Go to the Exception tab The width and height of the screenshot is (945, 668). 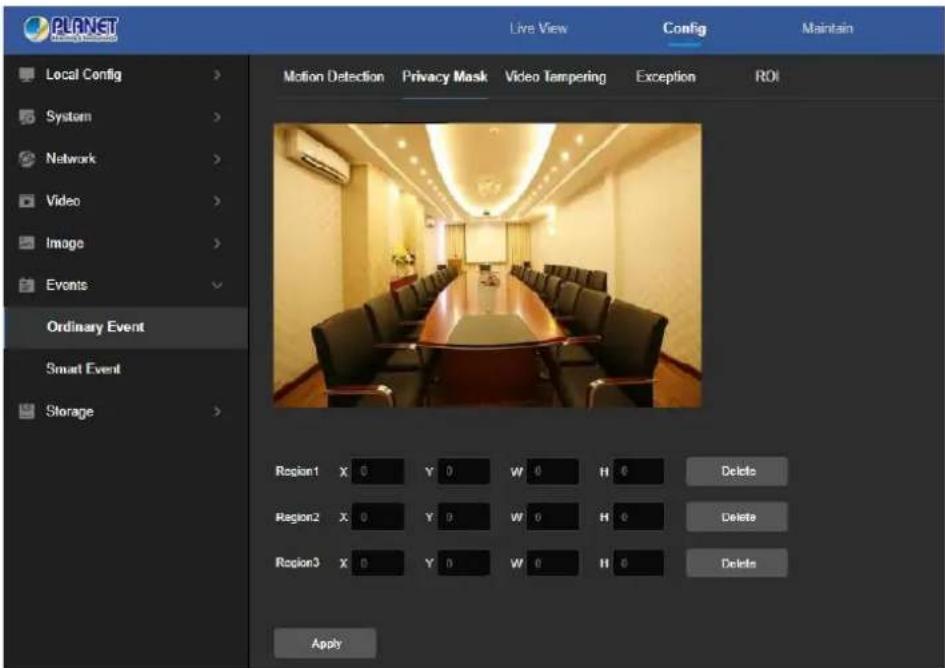[x=665, y=77]
